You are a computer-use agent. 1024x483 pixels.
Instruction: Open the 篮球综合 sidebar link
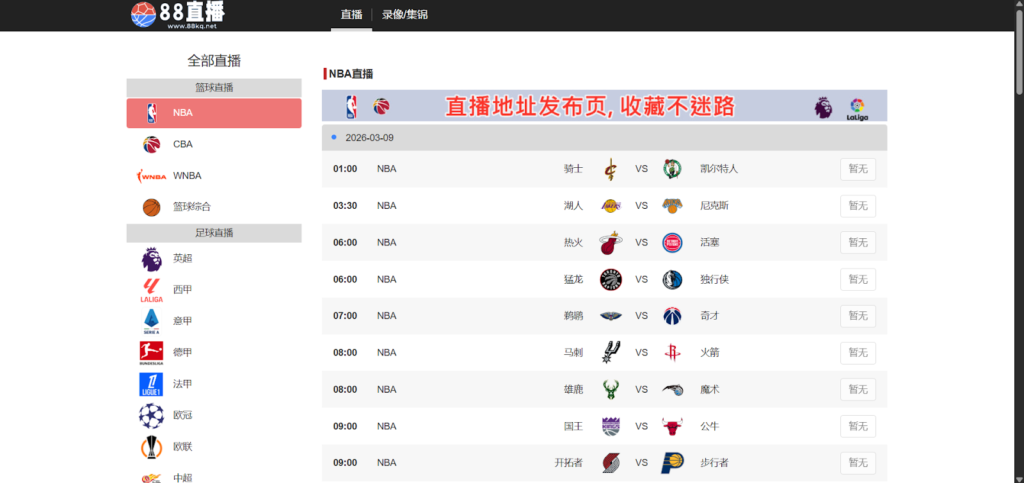click(191, 207)
